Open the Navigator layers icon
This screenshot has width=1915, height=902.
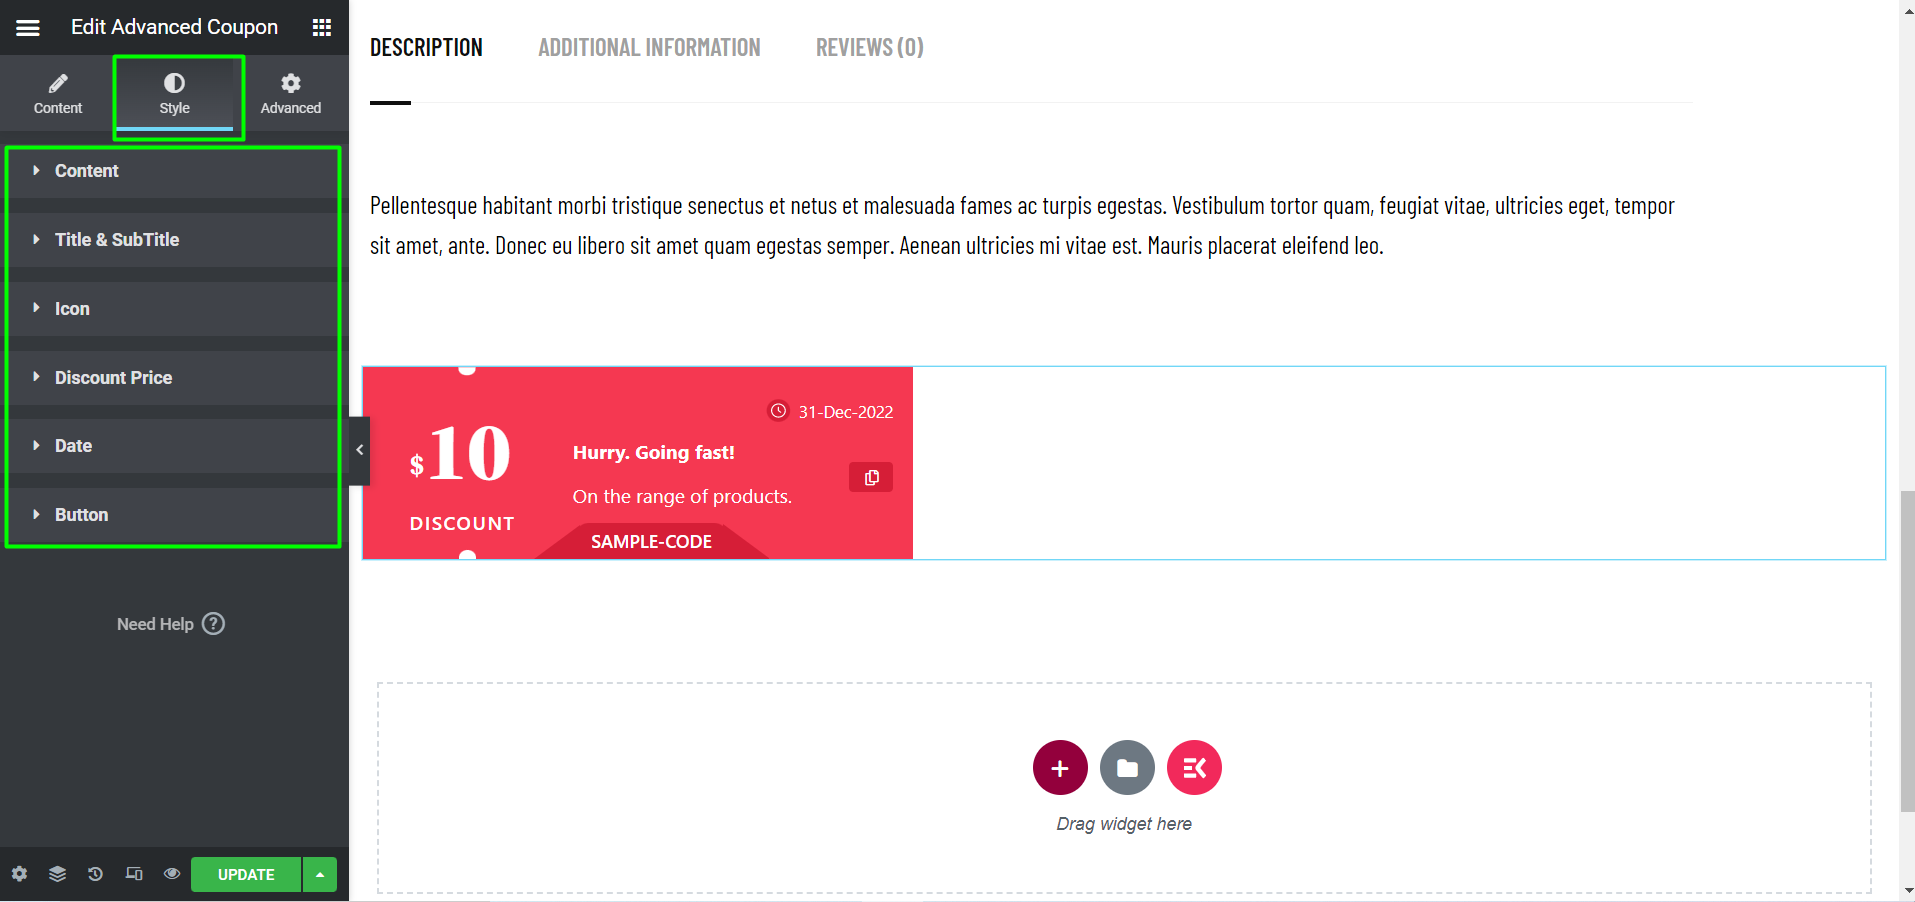[57, 874]
